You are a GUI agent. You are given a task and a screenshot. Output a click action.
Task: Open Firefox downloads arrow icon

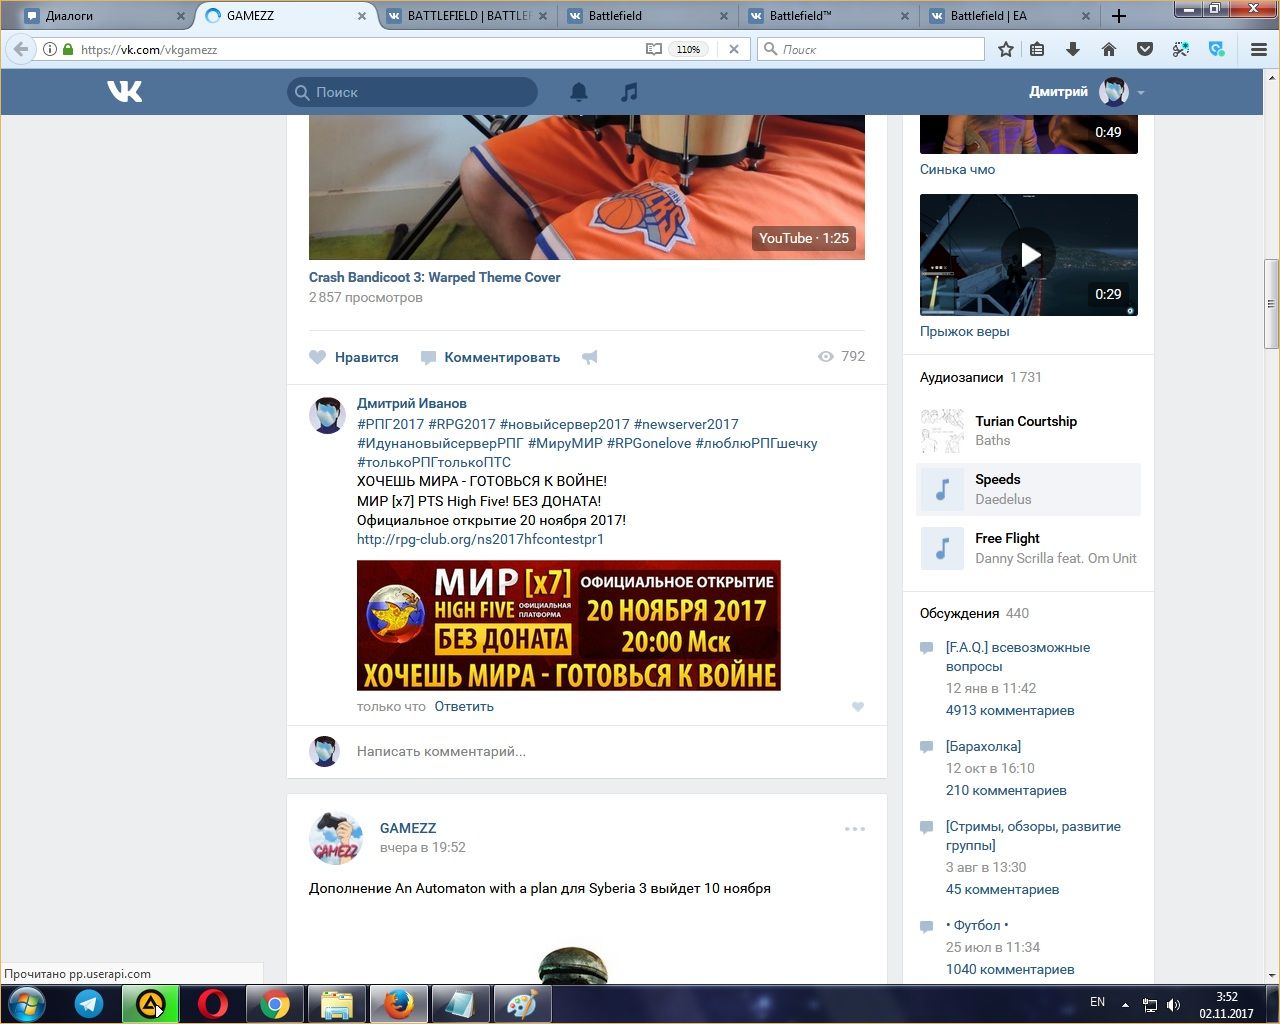click(x=1073, y=49)
